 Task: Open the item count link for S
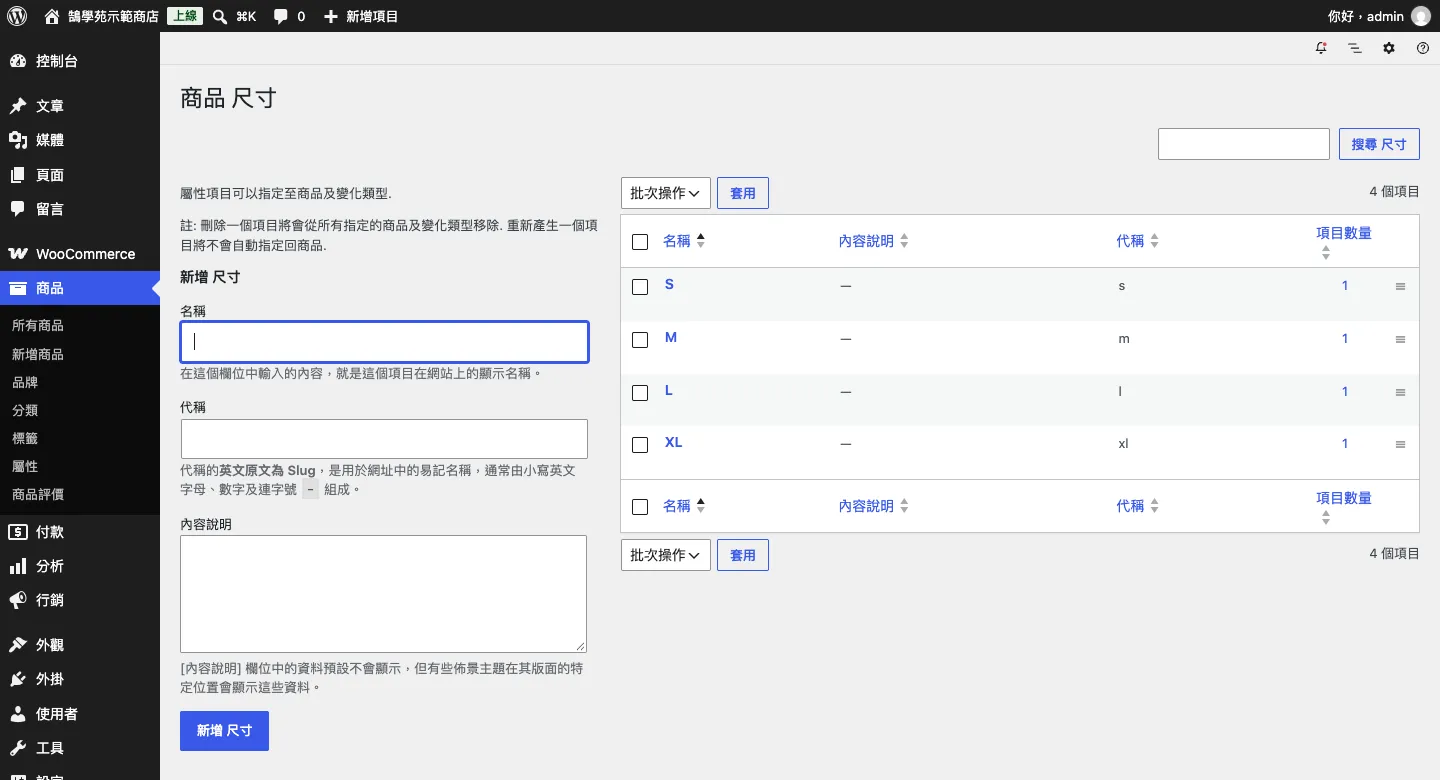1345,286
